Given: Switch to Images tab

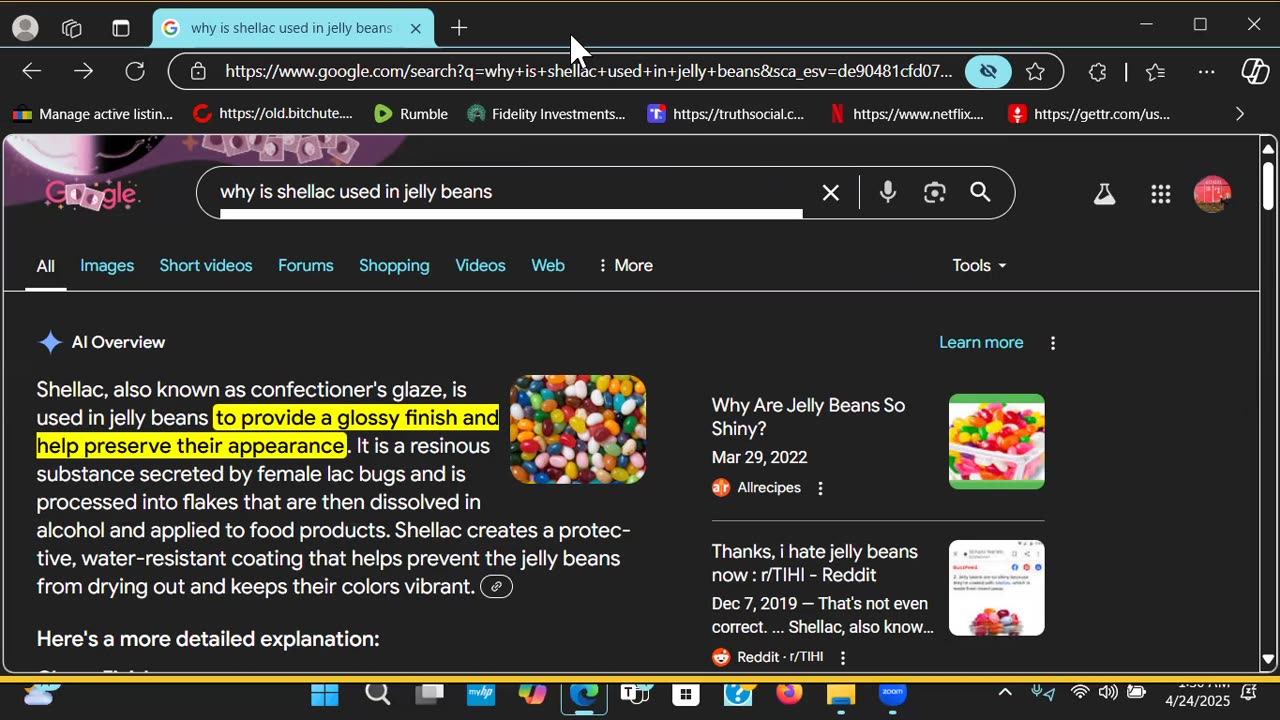Looking at the screenshot, I should [x=107, y=265].
